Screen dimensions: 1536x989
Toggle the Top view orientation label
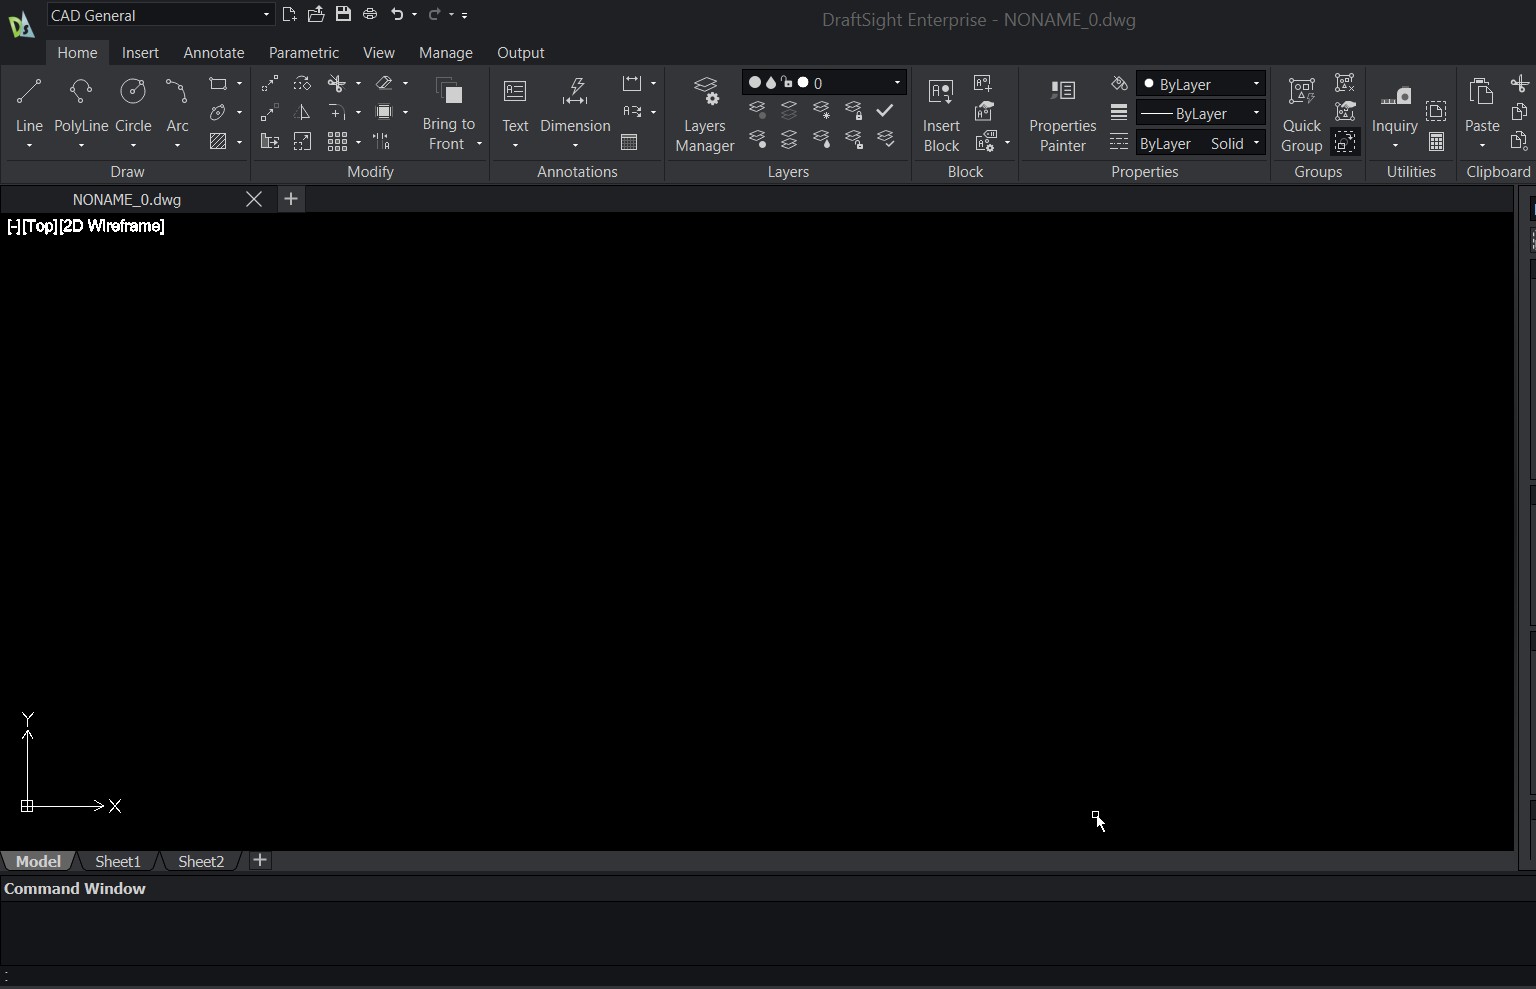coord(40,226)
